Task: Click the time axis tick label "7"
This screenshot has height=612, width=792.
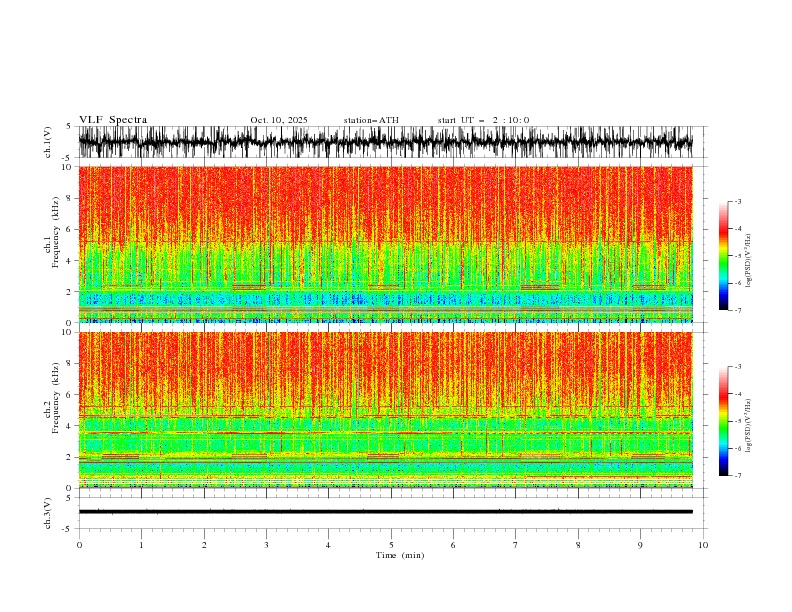Action: click(x=515, y=545)
